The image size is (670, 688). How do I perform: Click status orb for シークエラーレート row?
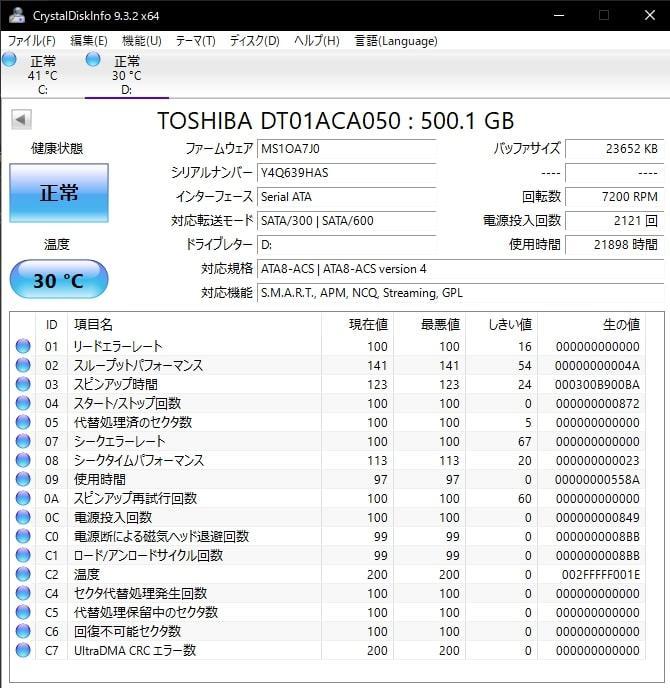tap(23, 441)
